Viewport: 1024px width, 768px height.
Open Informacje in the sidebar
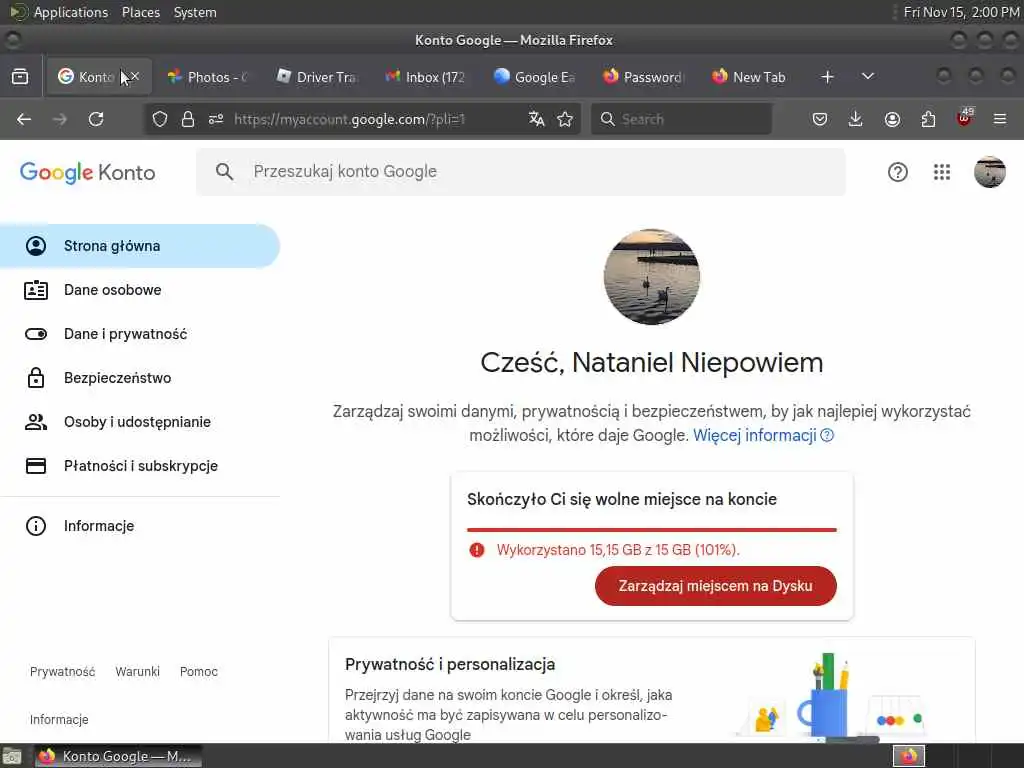[140, 526]
